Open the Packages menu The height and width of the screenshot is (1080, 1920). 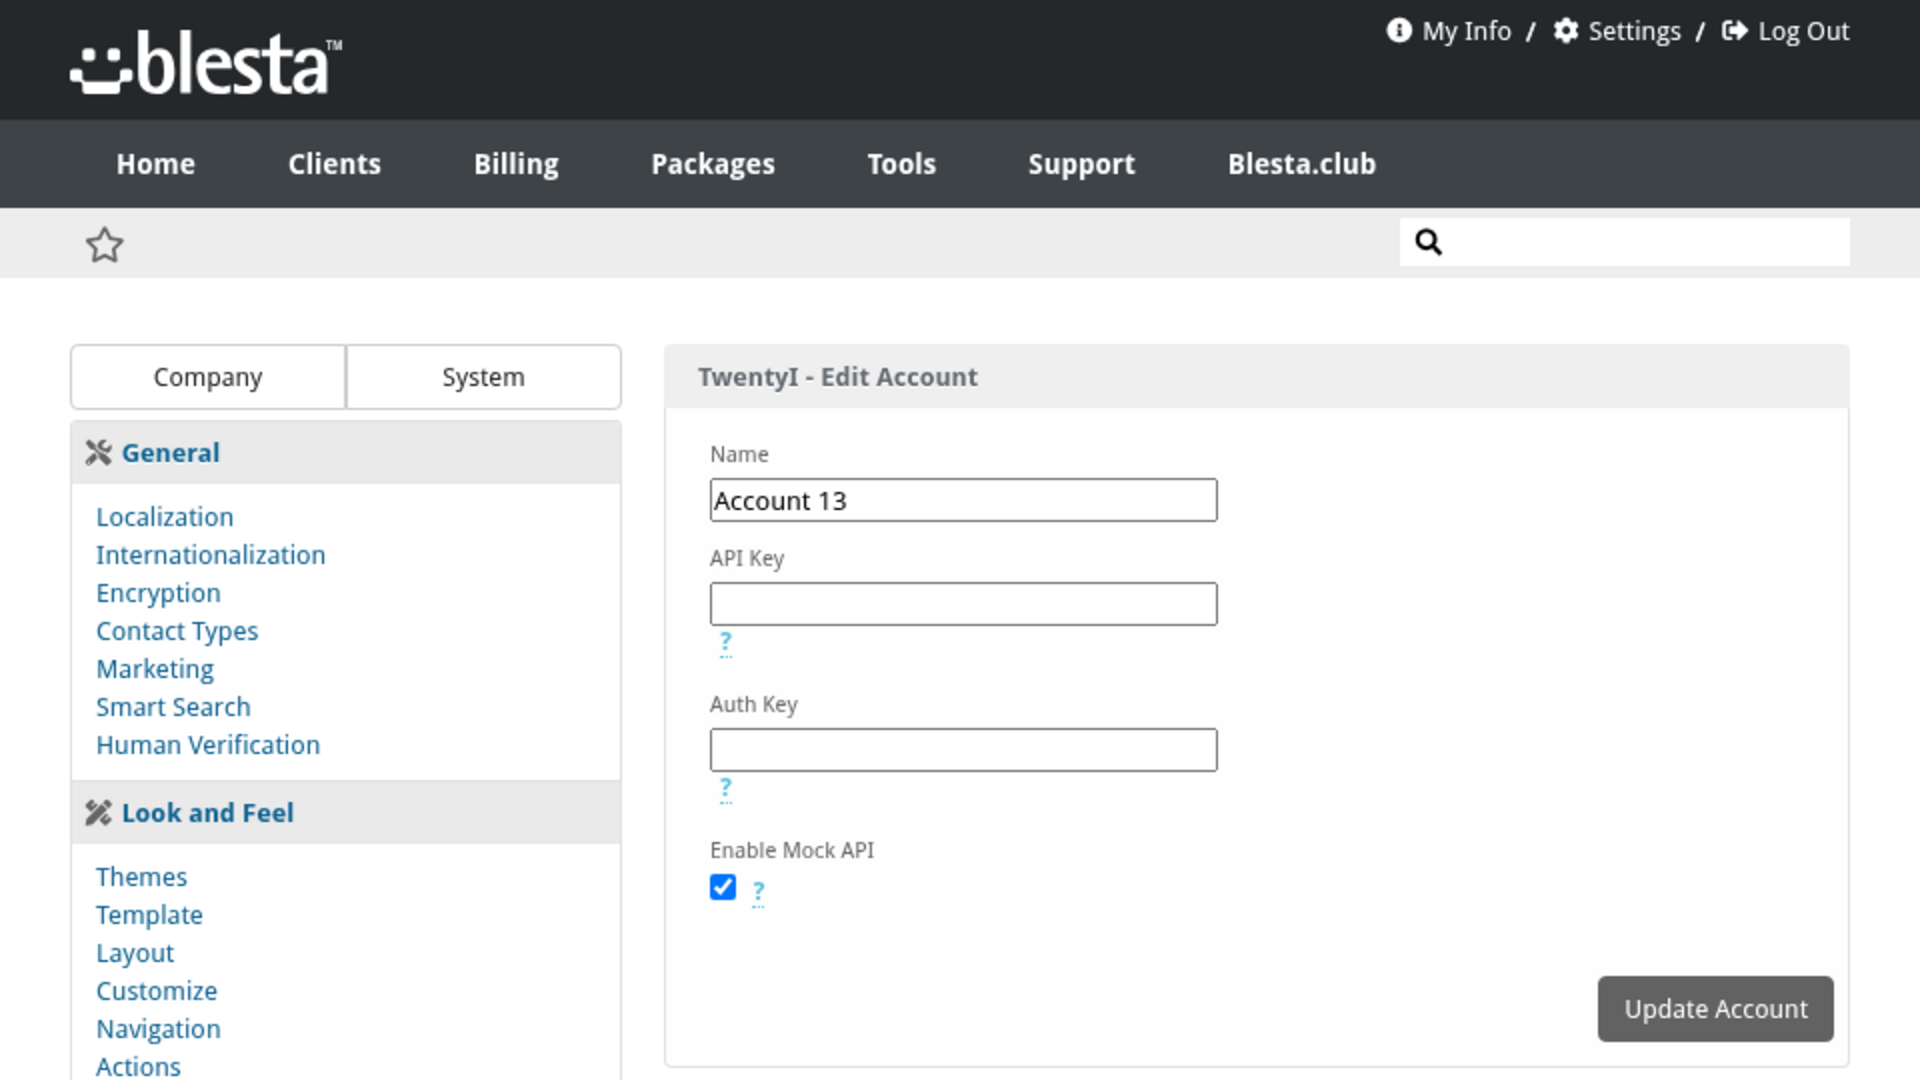coord(713,164)
